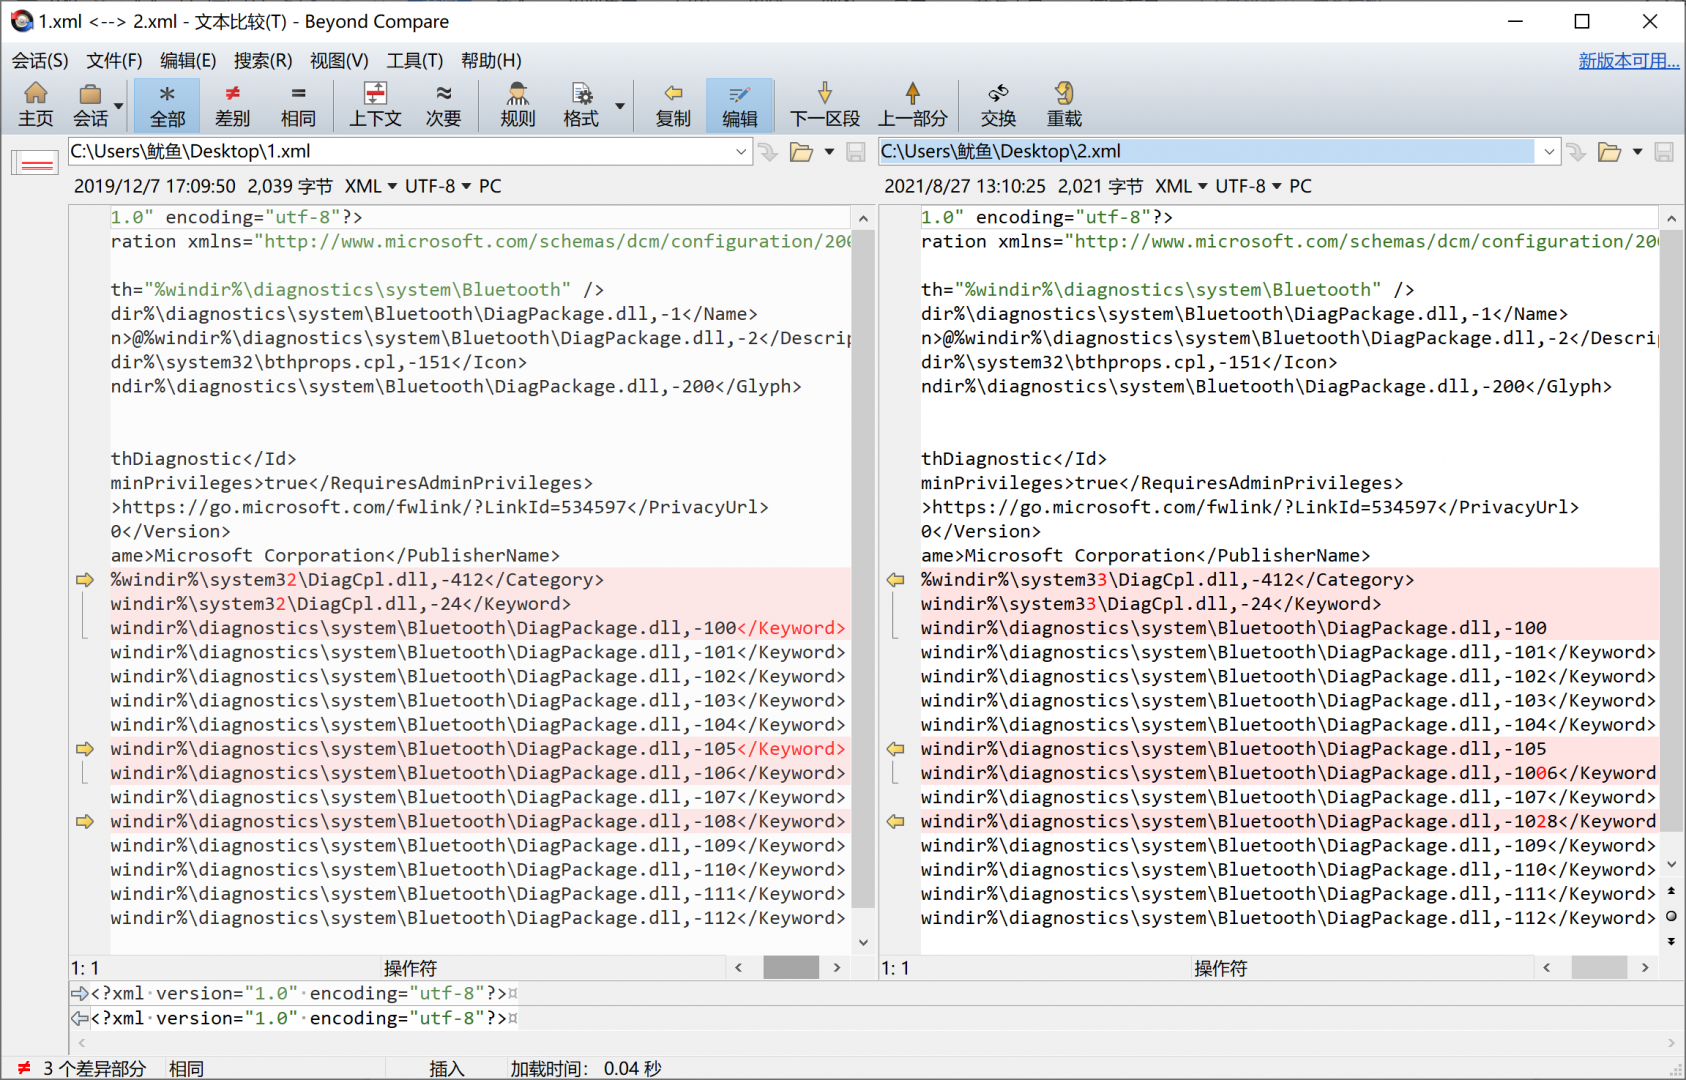
Task: Expand the 会话 session dropdown arrow
Action: pyautogui.click(x=119, y=106)
